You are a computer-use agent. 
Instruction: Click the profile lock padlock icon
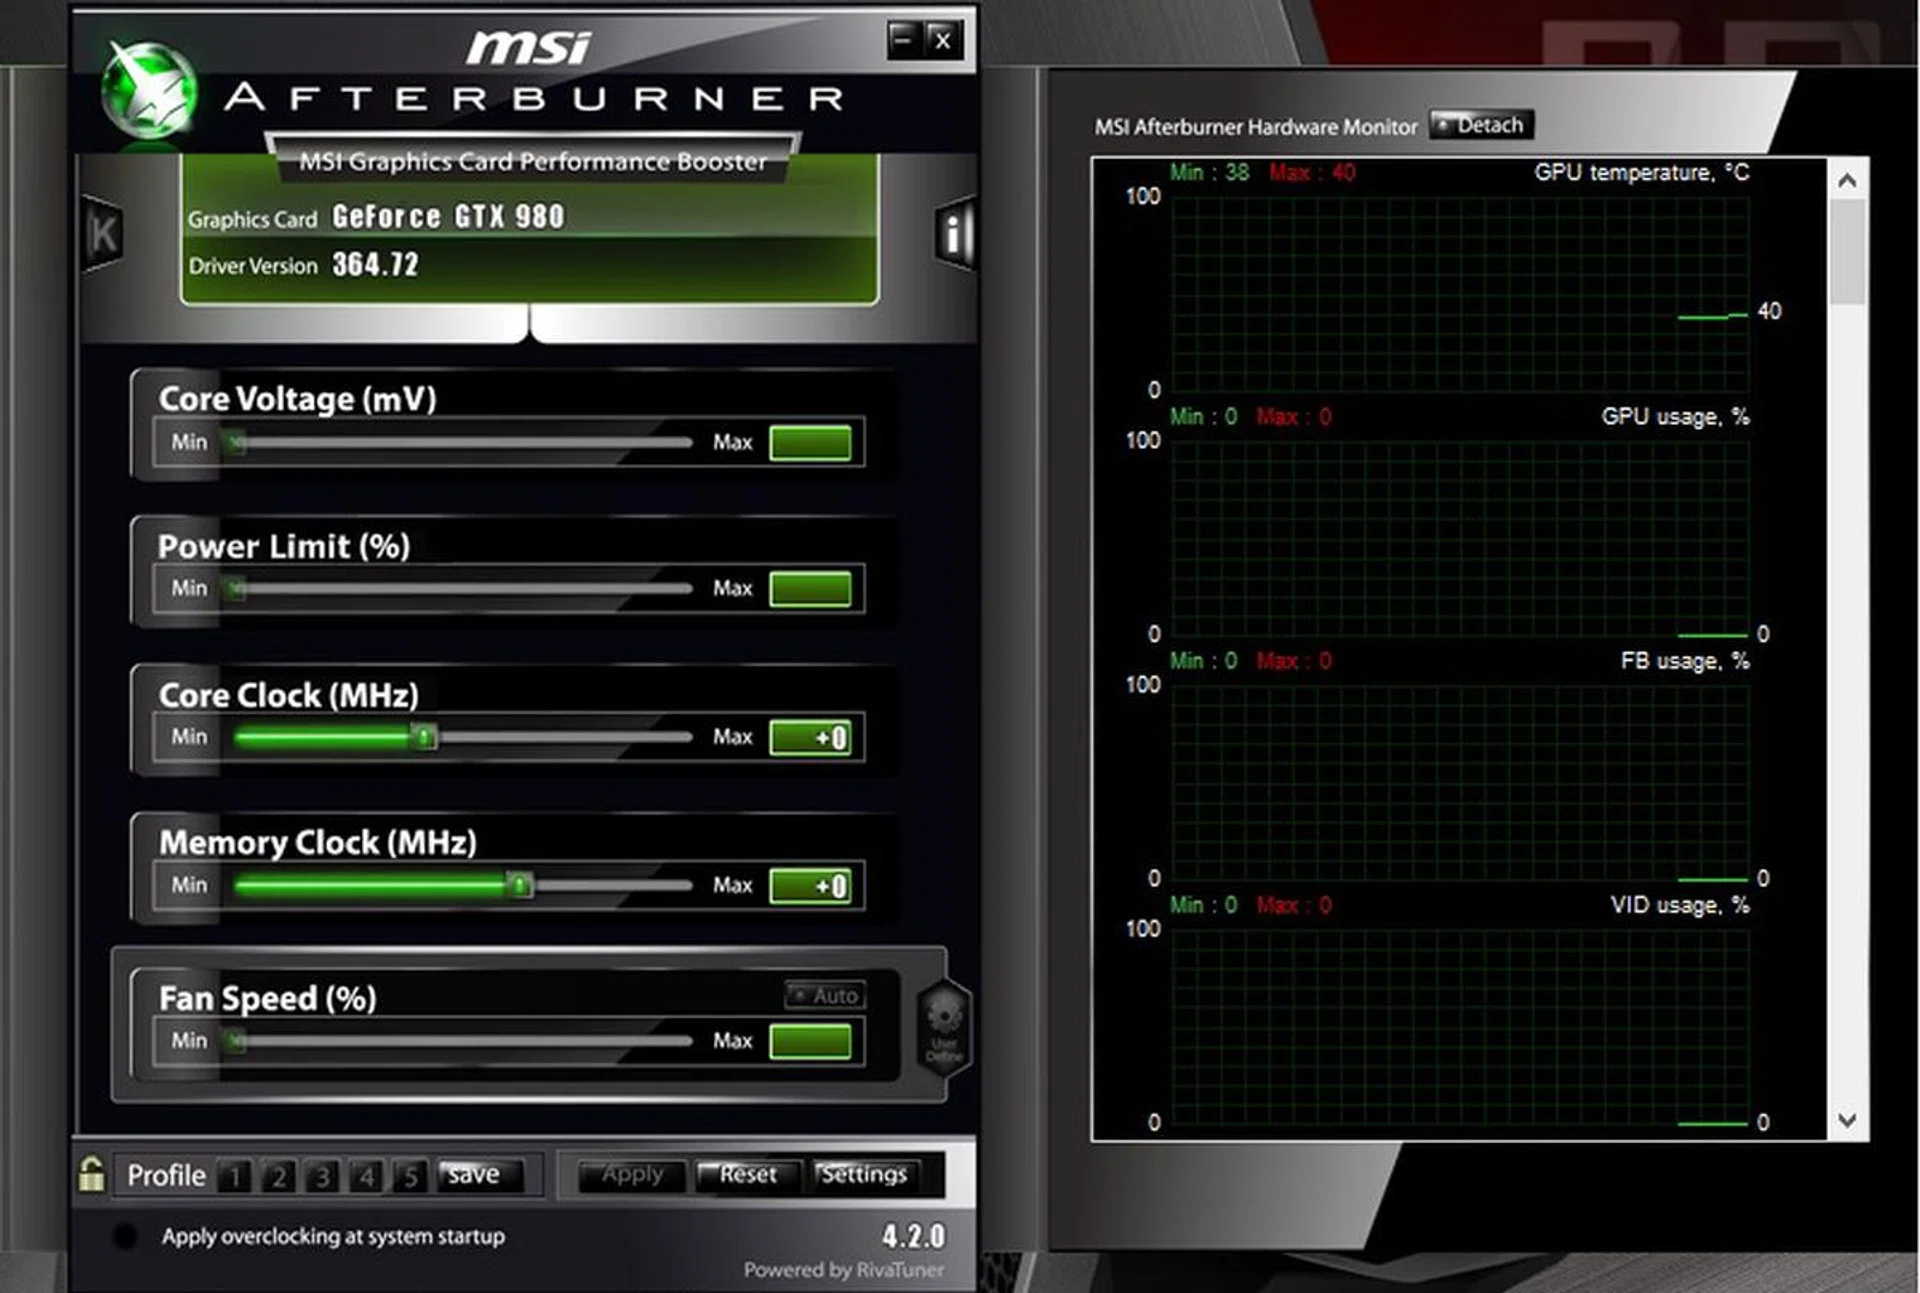pos(91,1174)
